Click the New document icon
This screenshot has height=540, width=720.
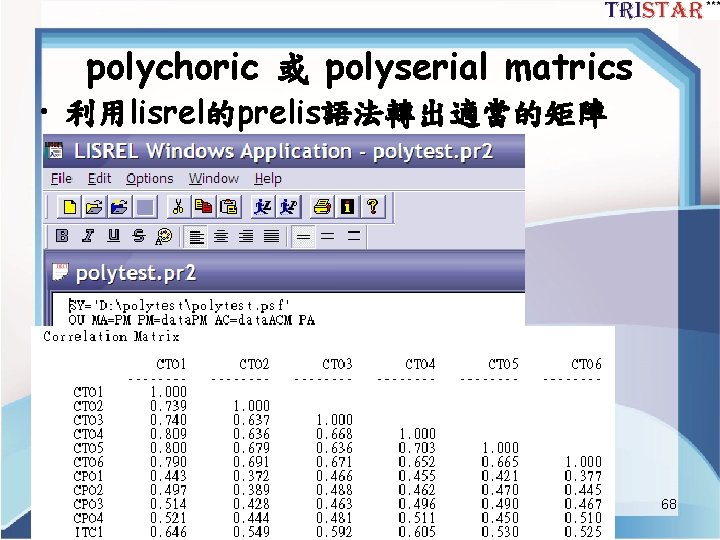click(69, 207)
